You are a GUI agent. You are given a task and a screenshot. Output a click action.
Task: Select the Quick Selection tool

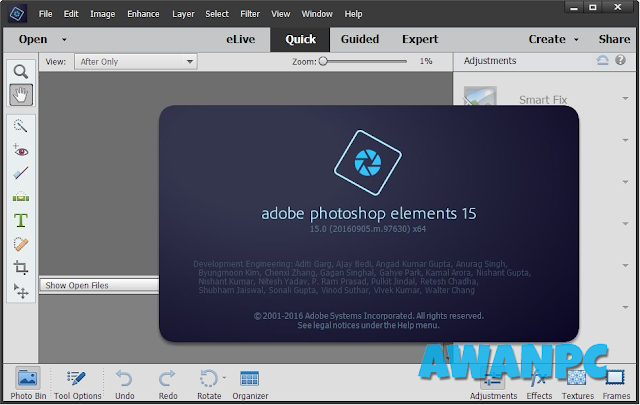click(20, 126)
